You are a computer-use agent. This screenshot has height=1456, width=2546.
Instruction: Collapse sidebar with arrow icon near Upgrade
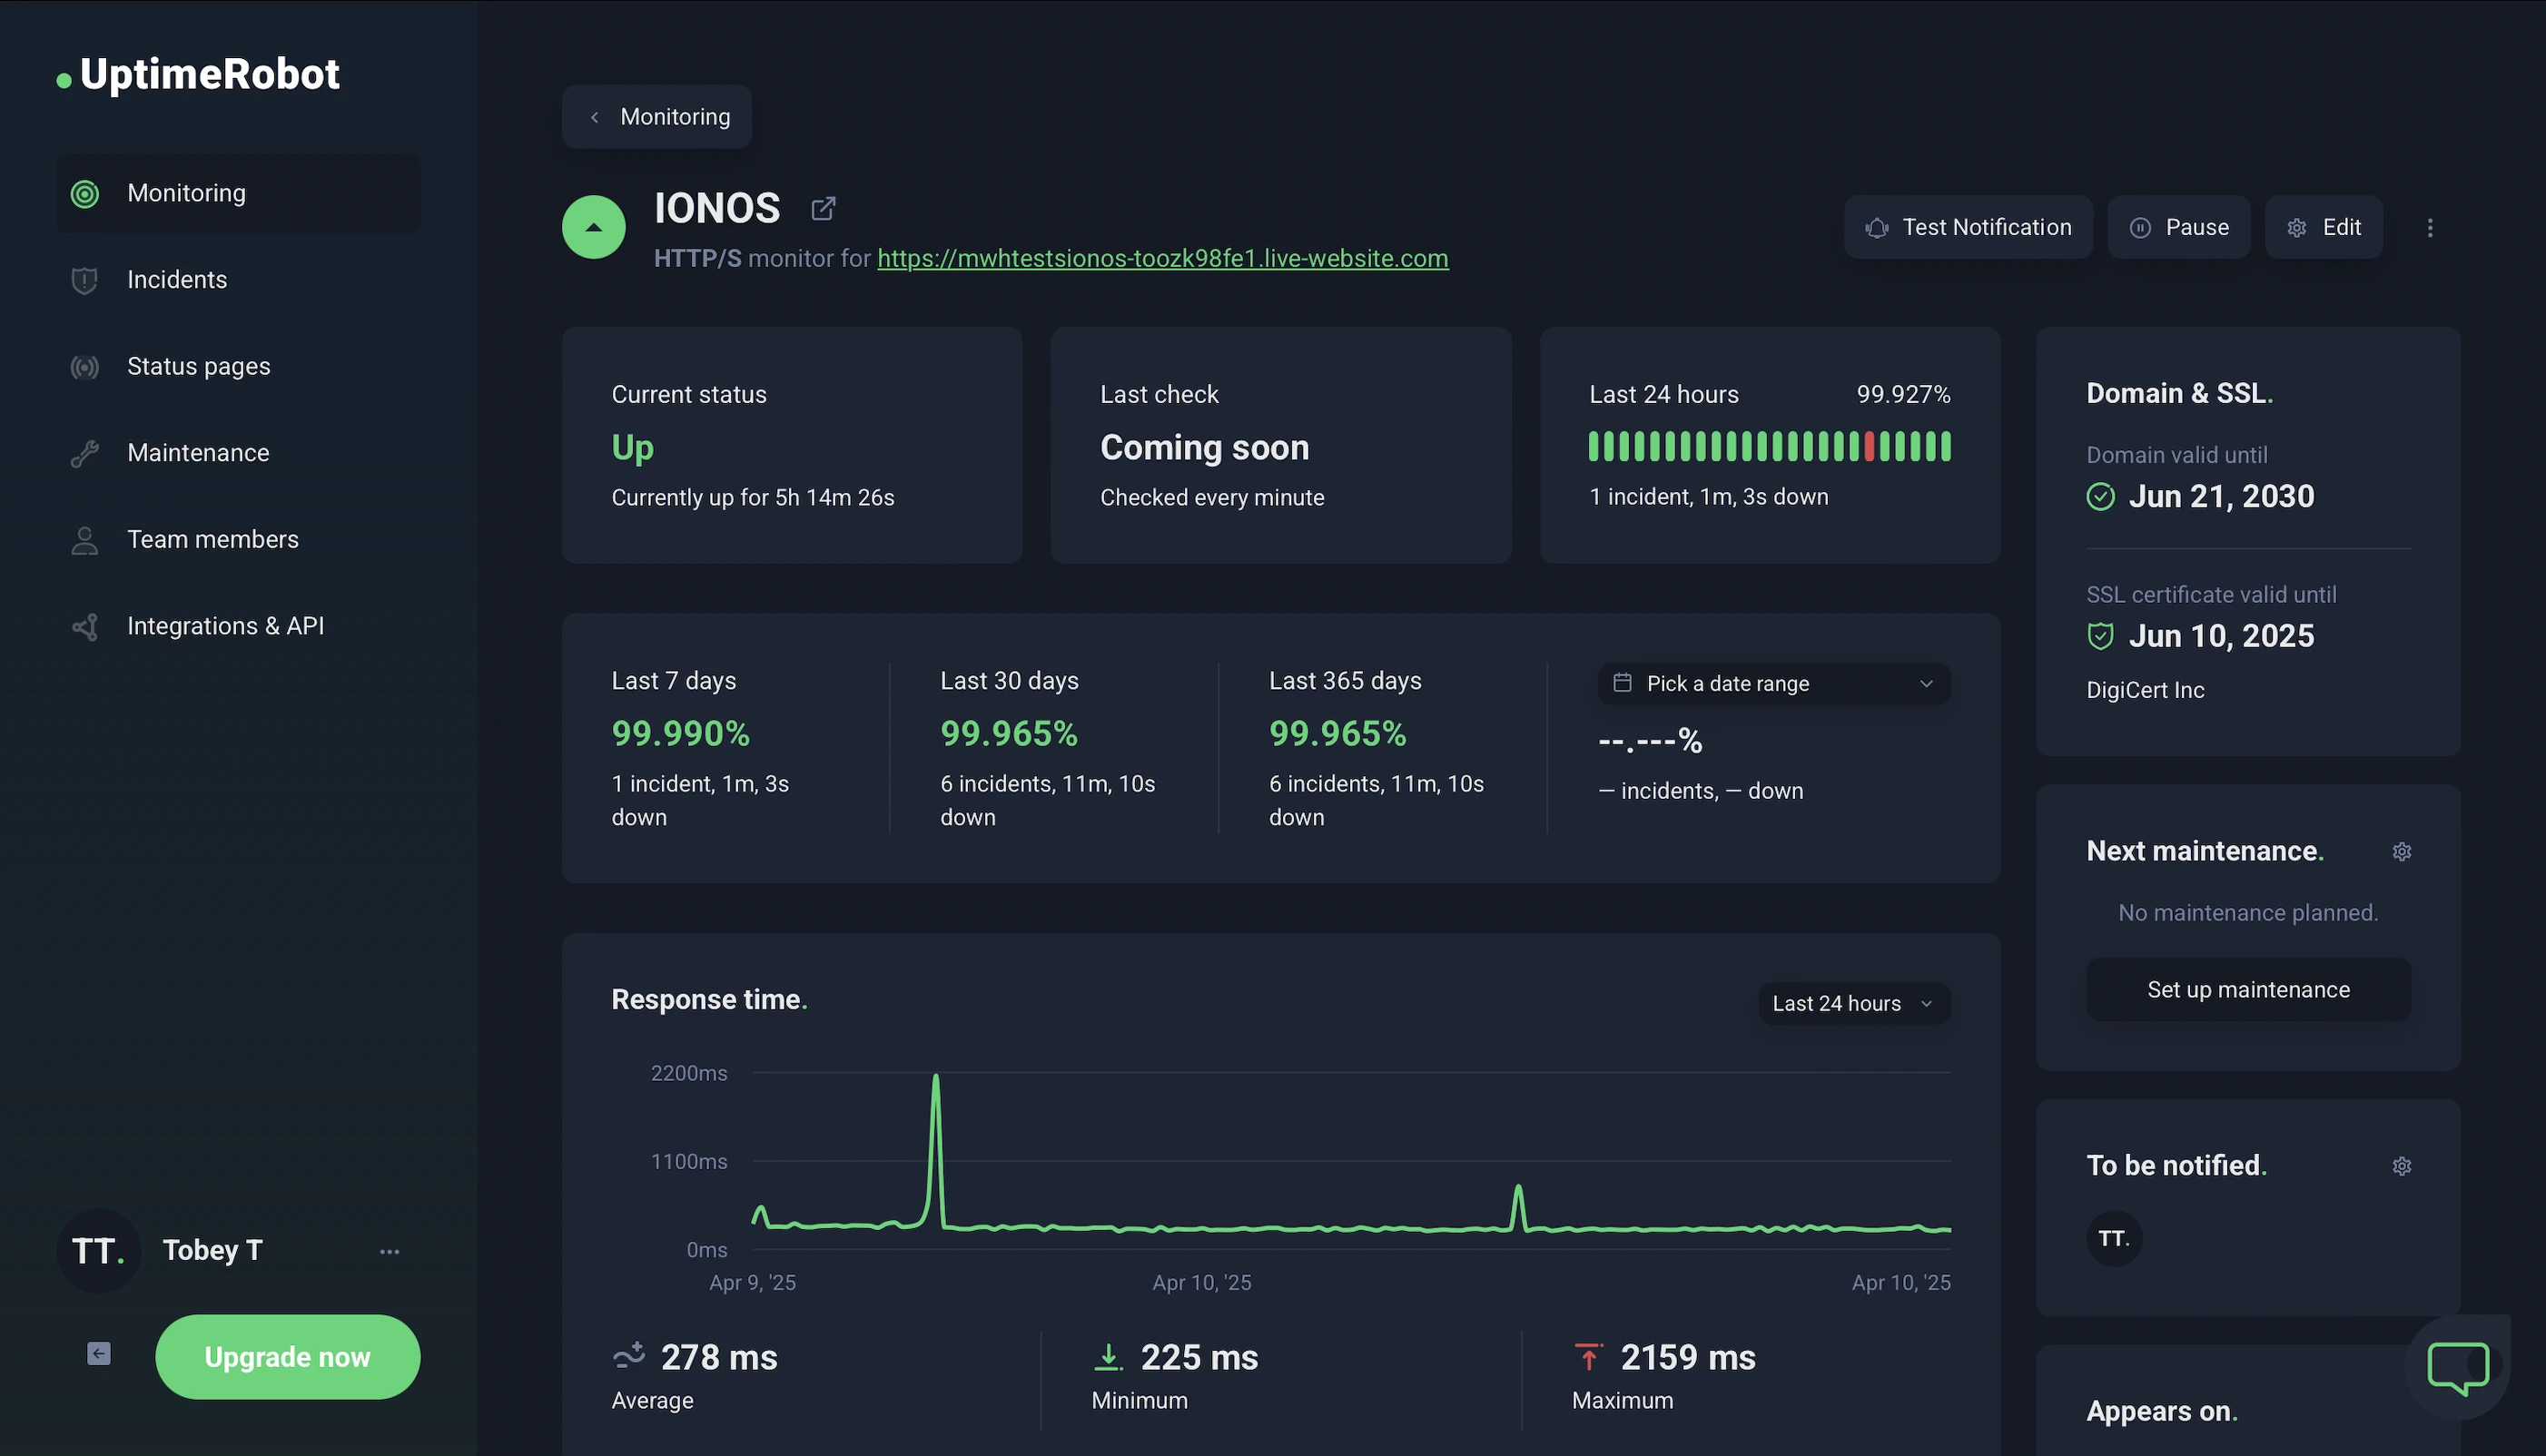tap(99, 1354)
